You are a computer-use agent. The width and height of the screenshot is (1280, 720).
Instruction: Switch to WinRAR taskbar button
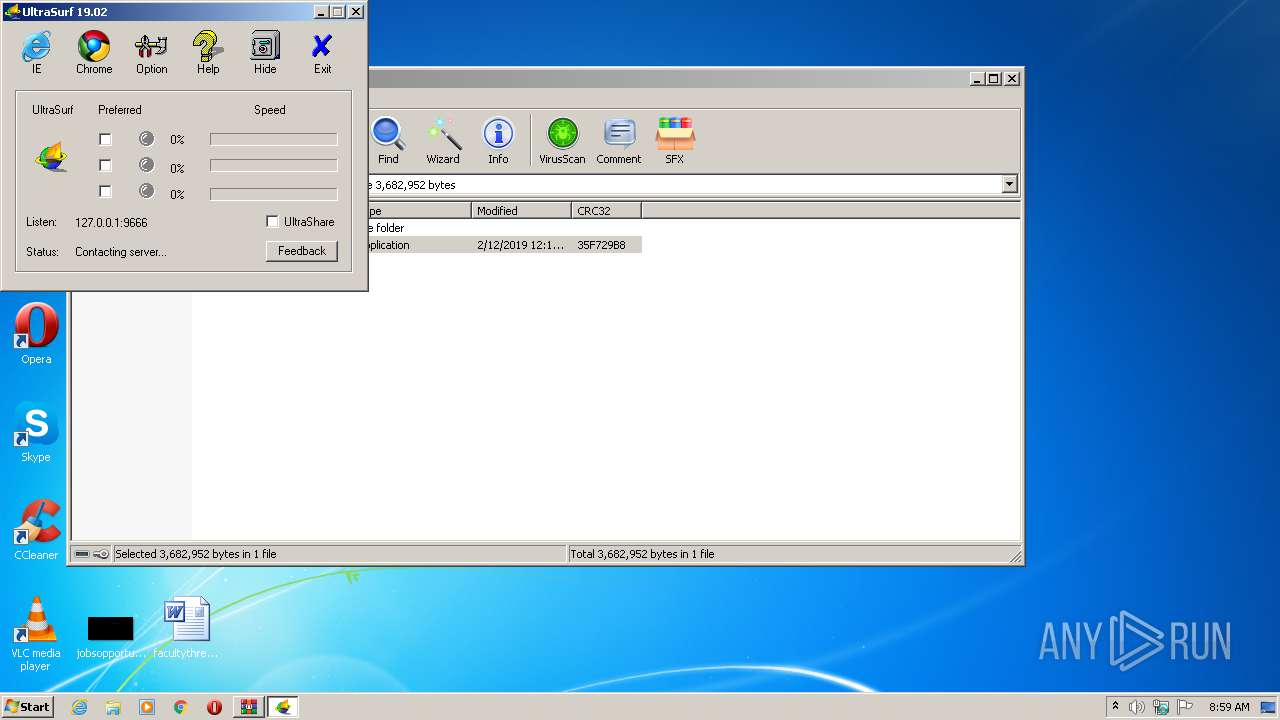tap(248, 707)
